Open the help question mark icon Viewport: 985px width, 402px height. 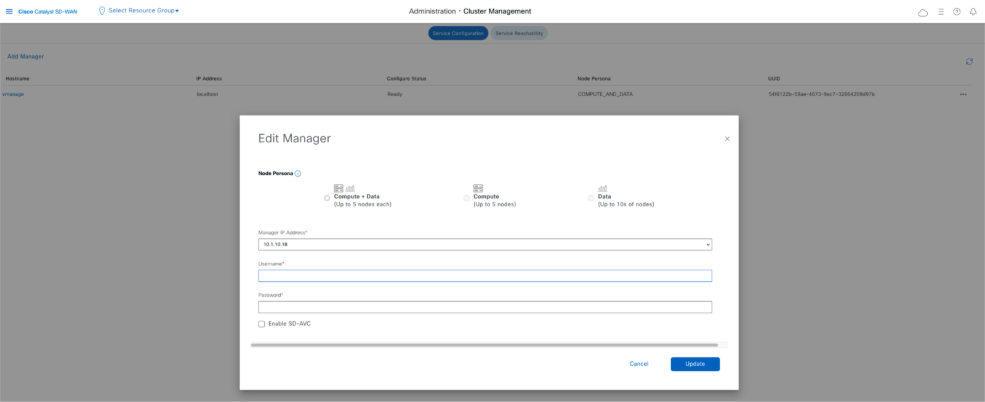point(956,12)
